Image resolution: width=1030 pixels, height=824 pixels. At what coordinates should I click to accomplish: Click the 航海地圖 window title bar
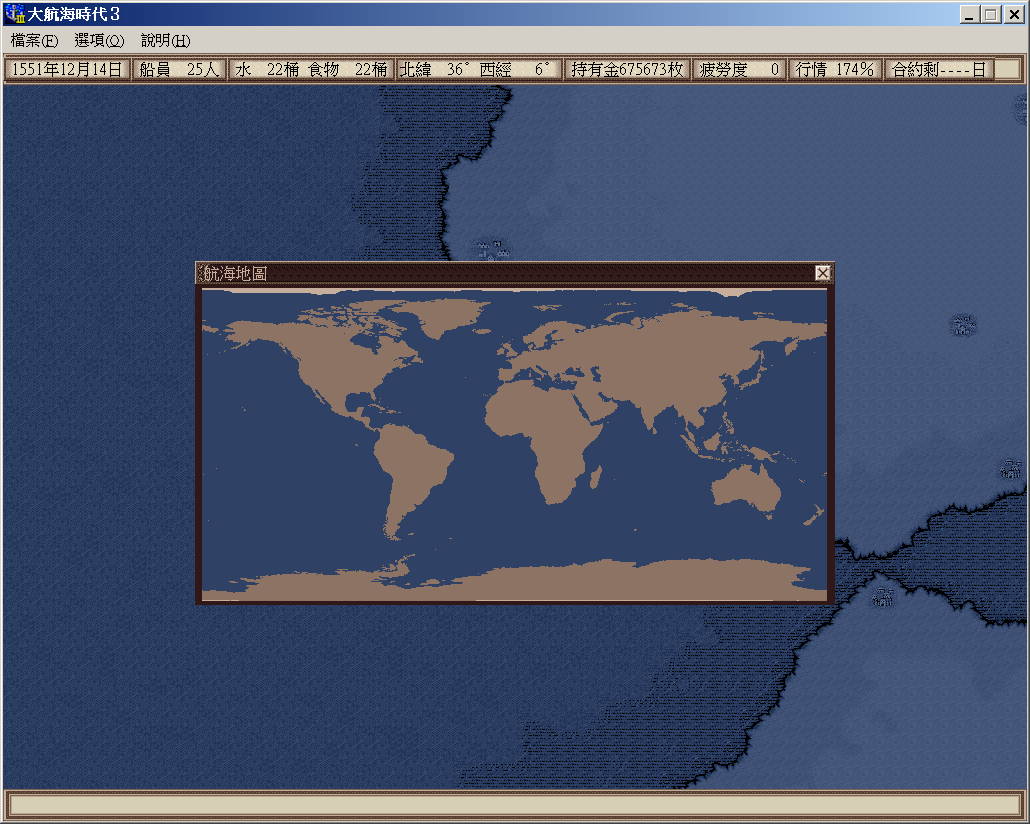click(x=500, y=273)
